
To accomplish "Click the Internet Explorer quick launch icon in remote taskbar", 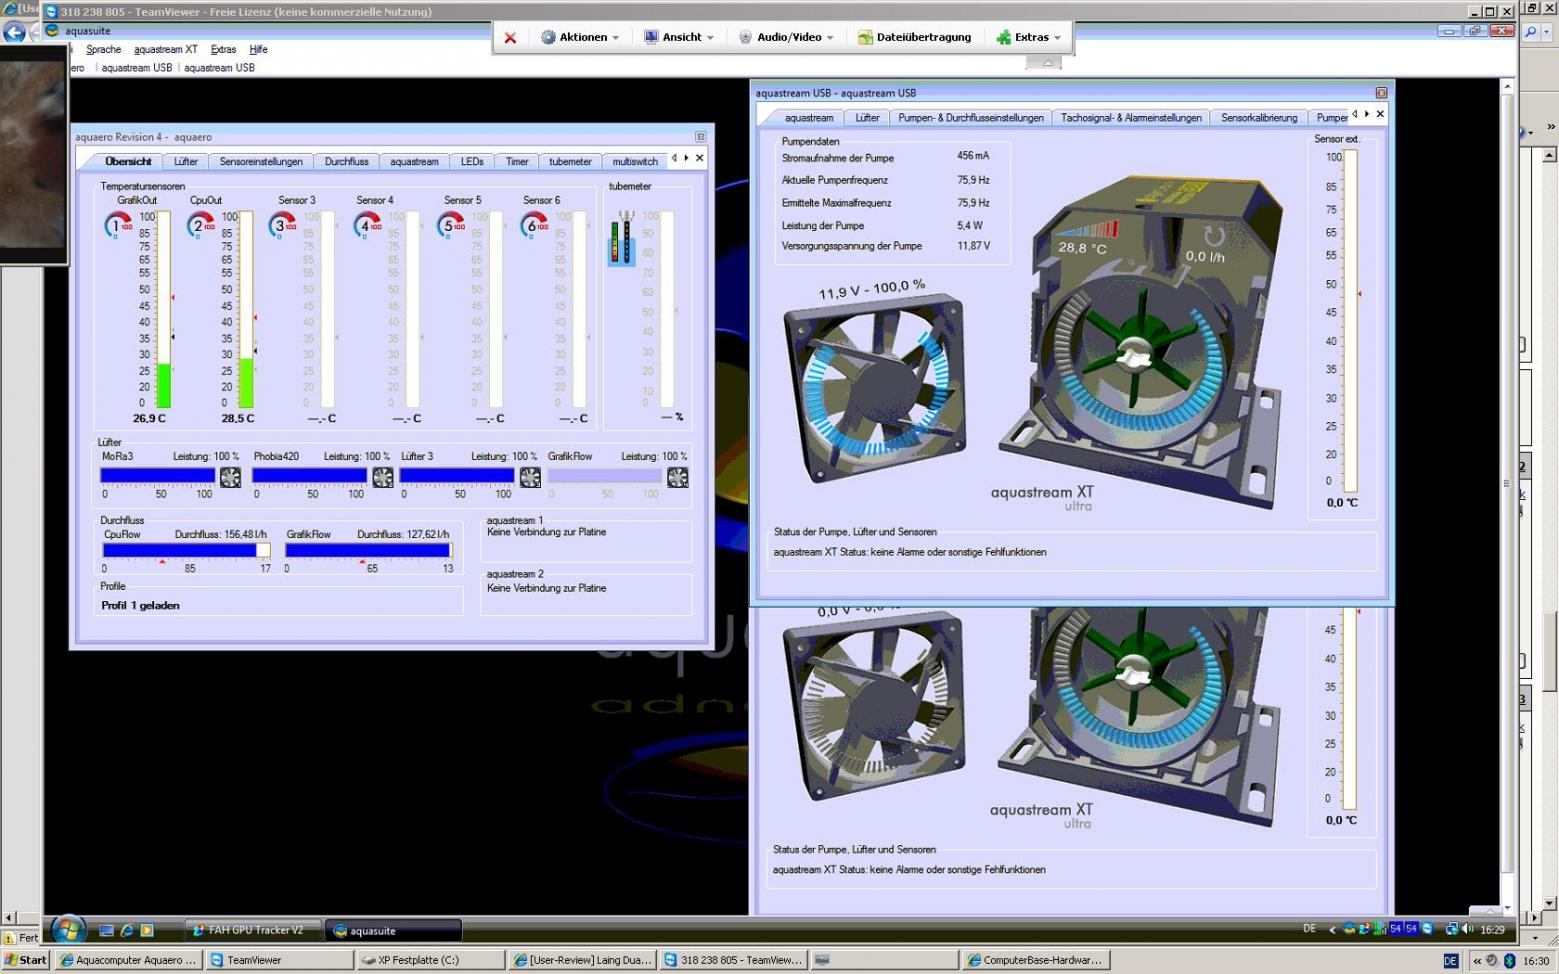I will click(127, 930).
